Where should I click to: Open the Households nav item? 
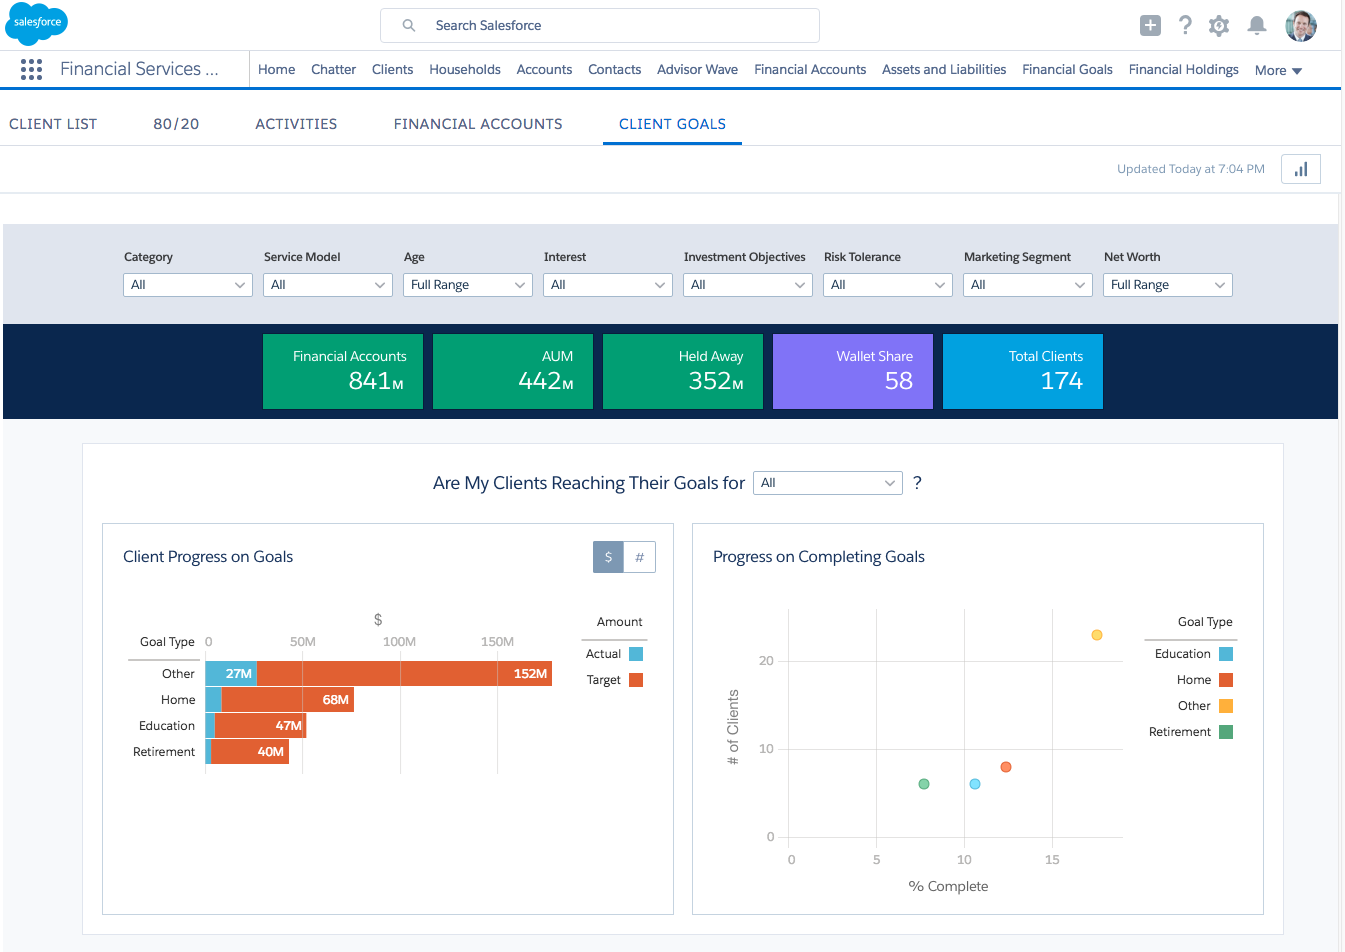pyautogui.click(x=464, y=69)
